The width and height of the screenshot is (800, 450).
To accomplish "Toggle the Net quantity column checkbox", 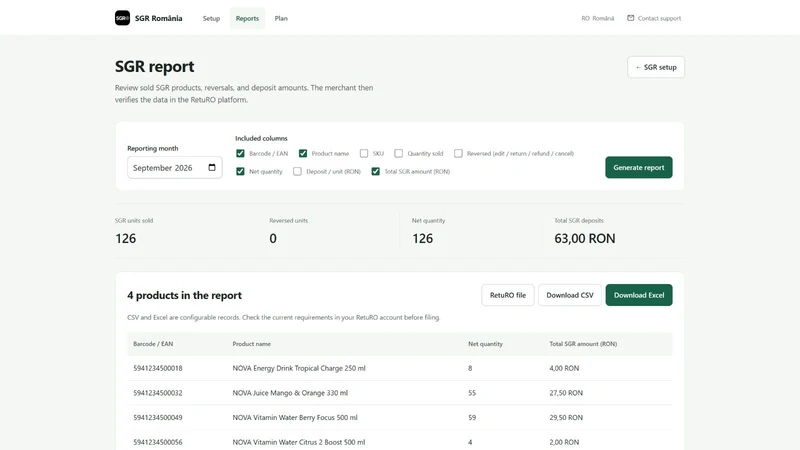I will pyautogui.click(x=240, y=171).
